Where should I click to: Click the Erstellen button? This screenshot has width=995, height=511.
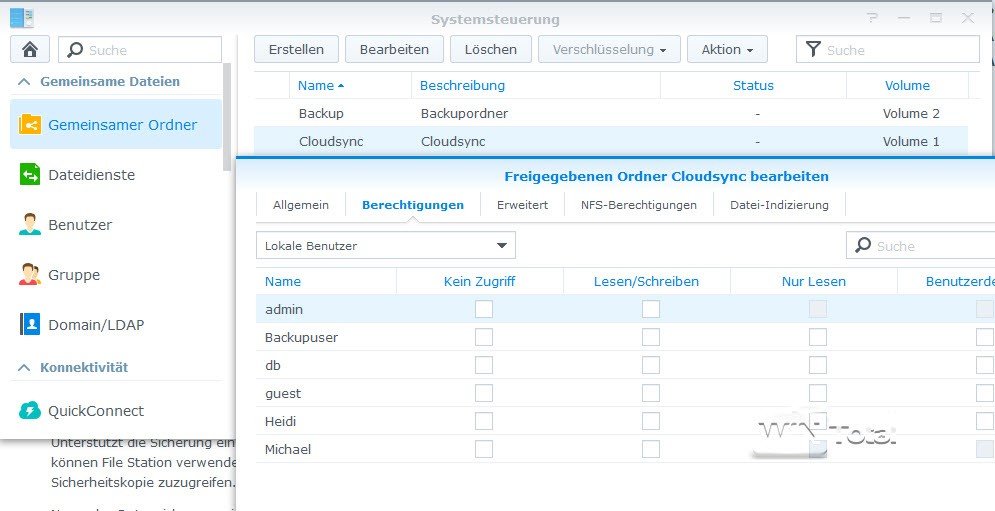(x=296, y=49)
